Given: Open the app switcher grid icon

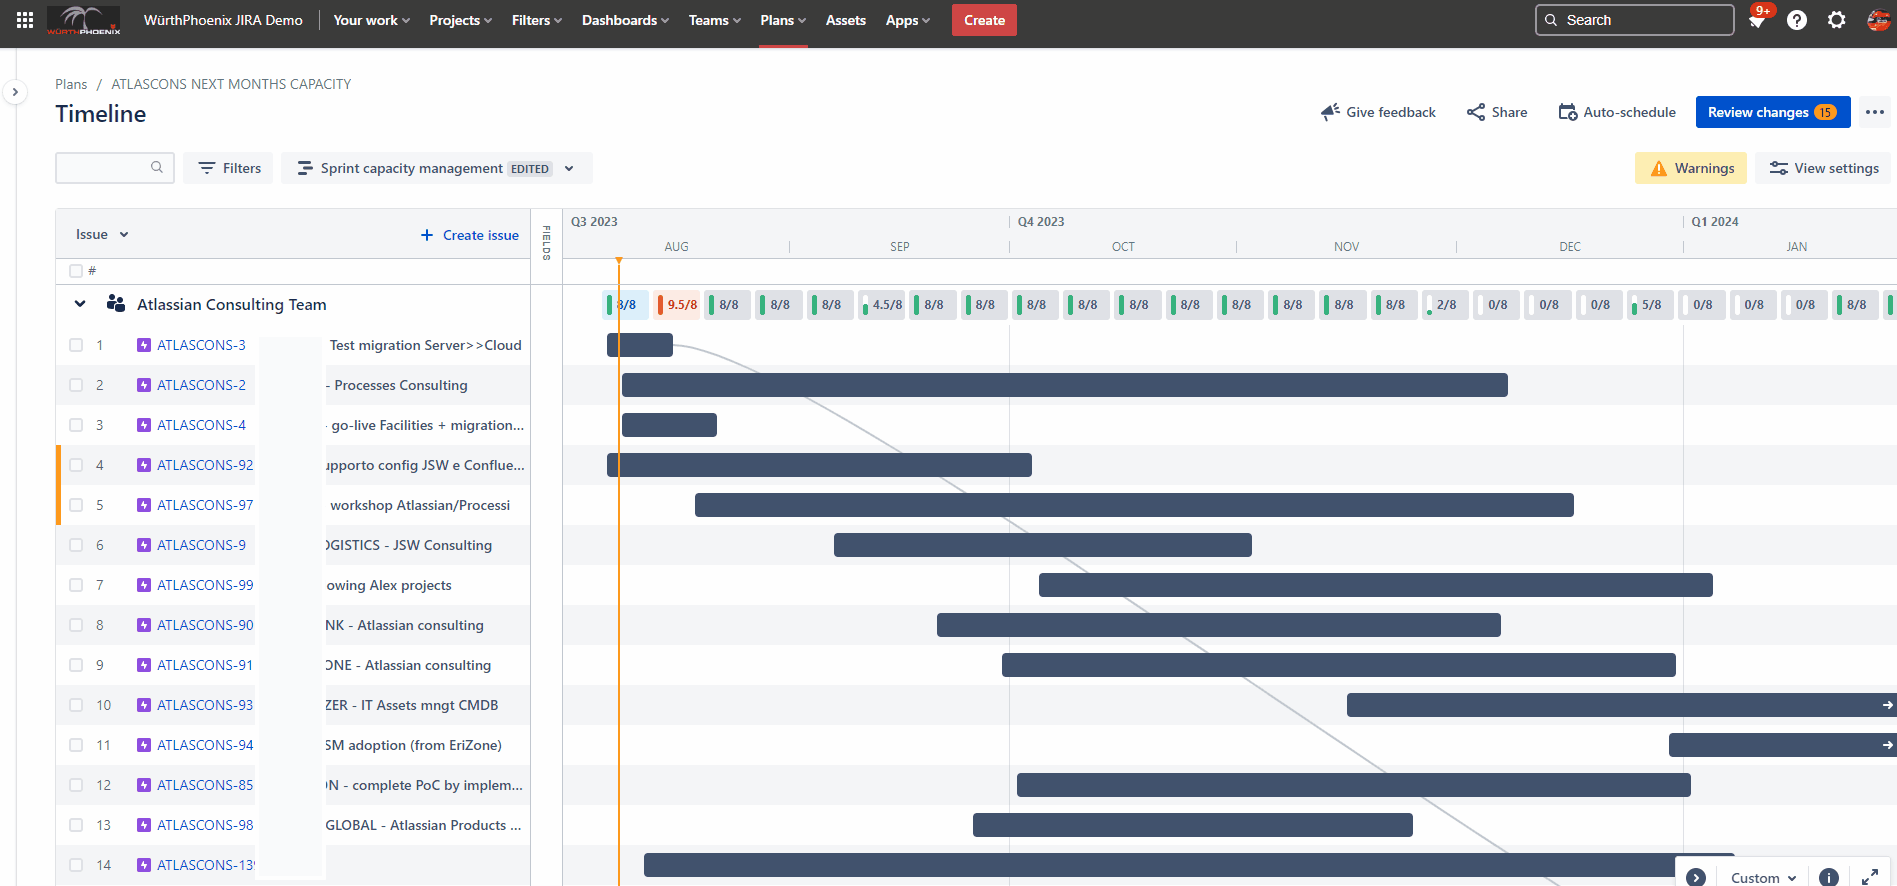Looking at the screenshot, I should (x=25, y=20).
